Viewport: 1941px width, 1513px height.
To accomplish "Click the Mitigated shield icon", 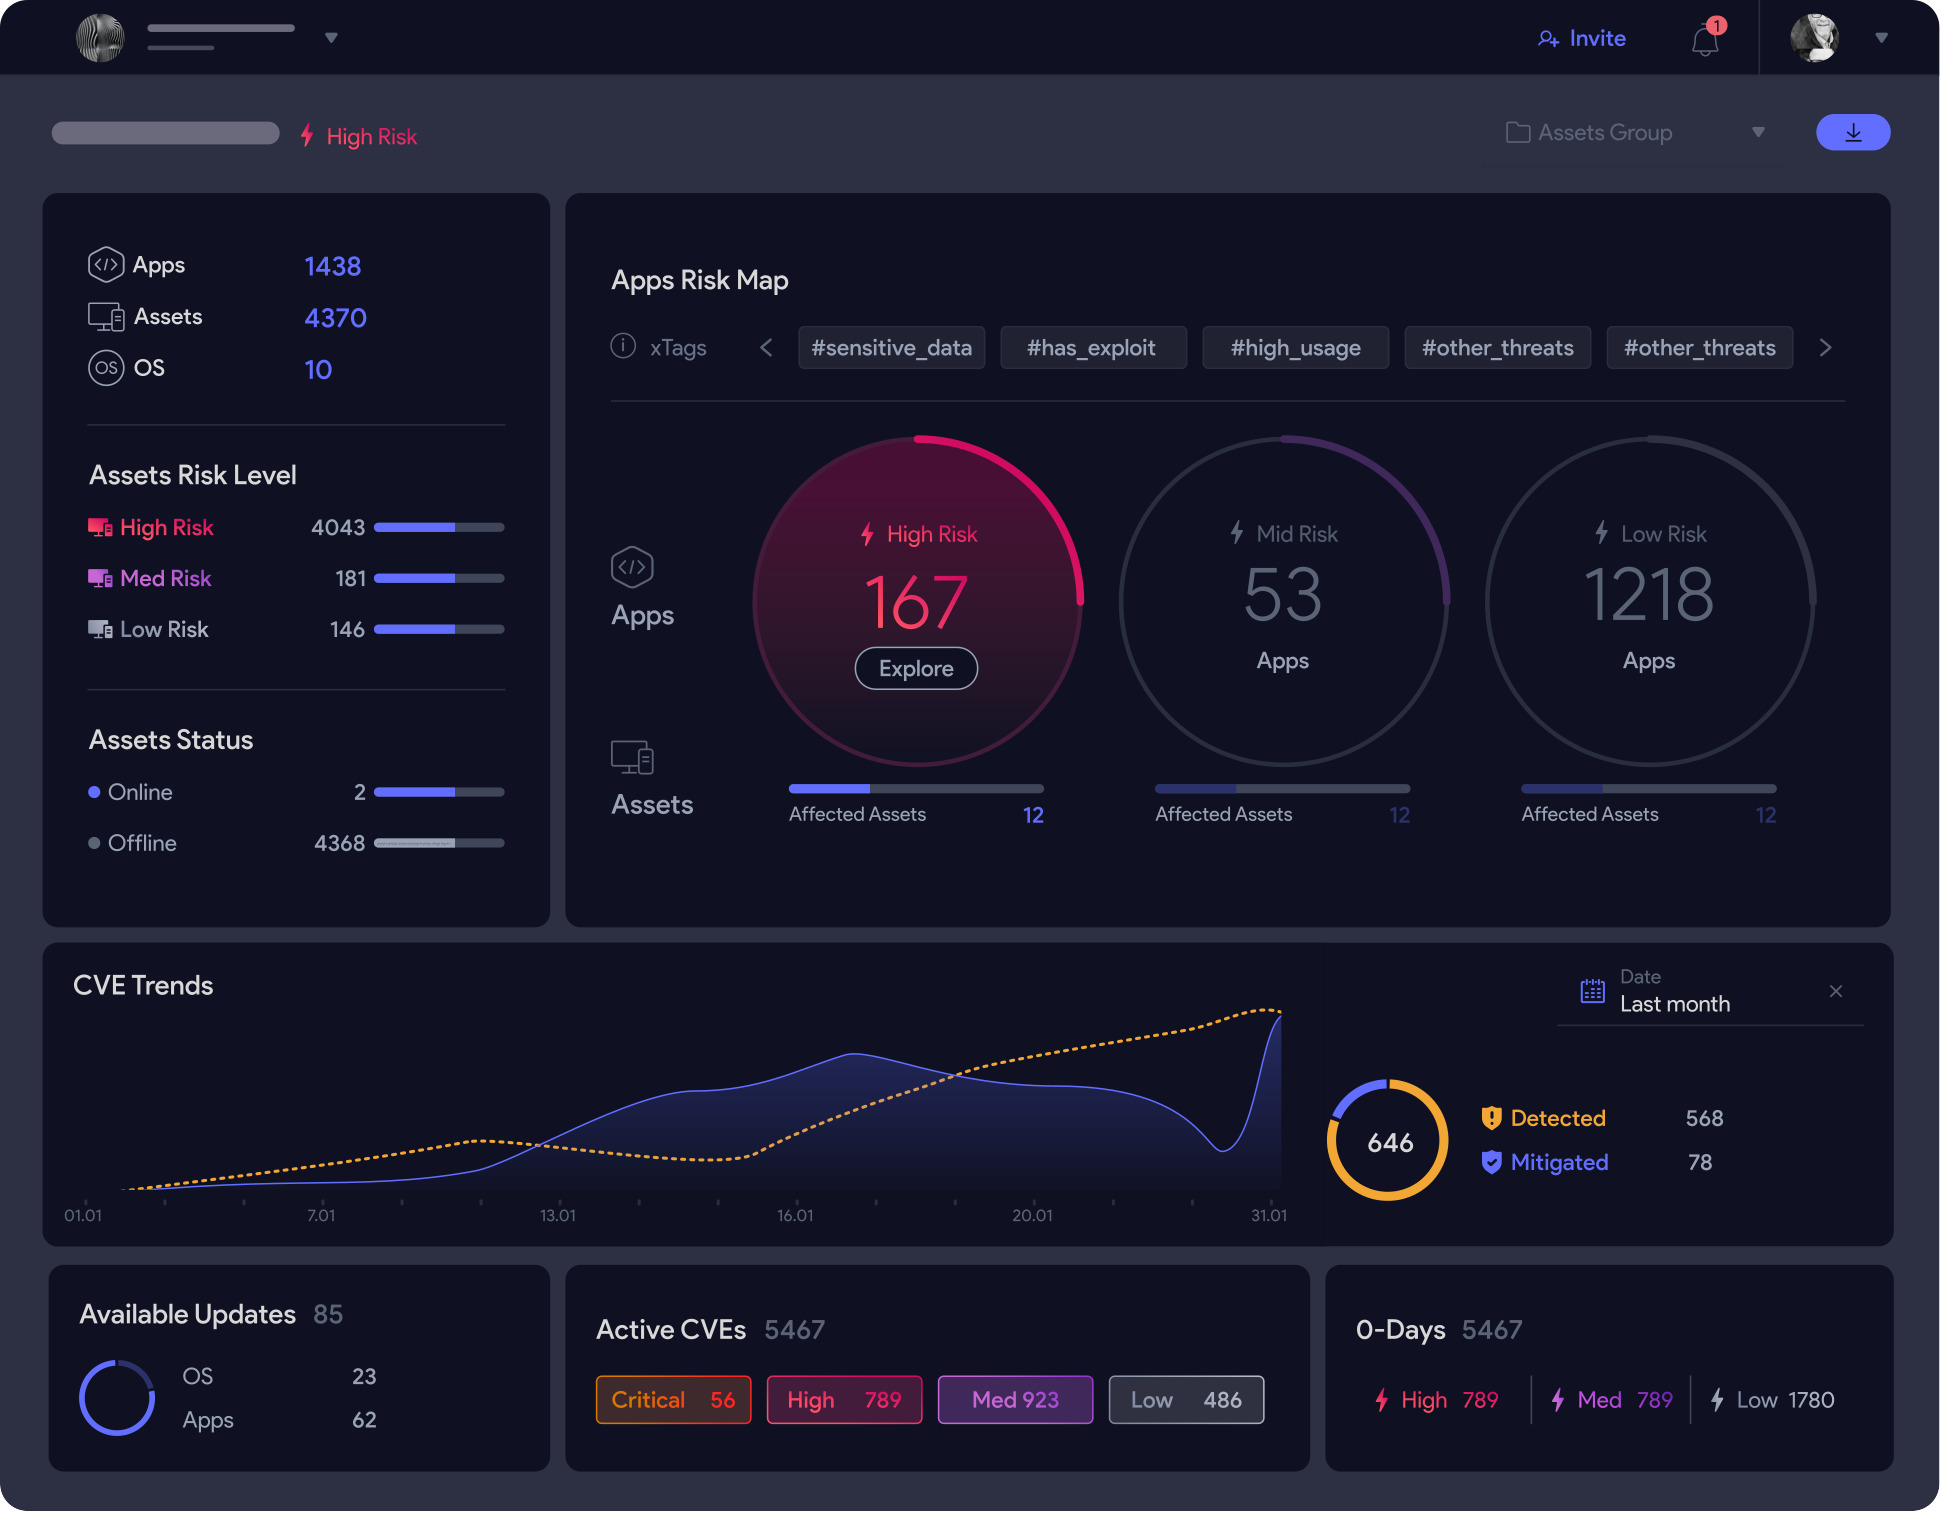I will click(1491, 1162).
